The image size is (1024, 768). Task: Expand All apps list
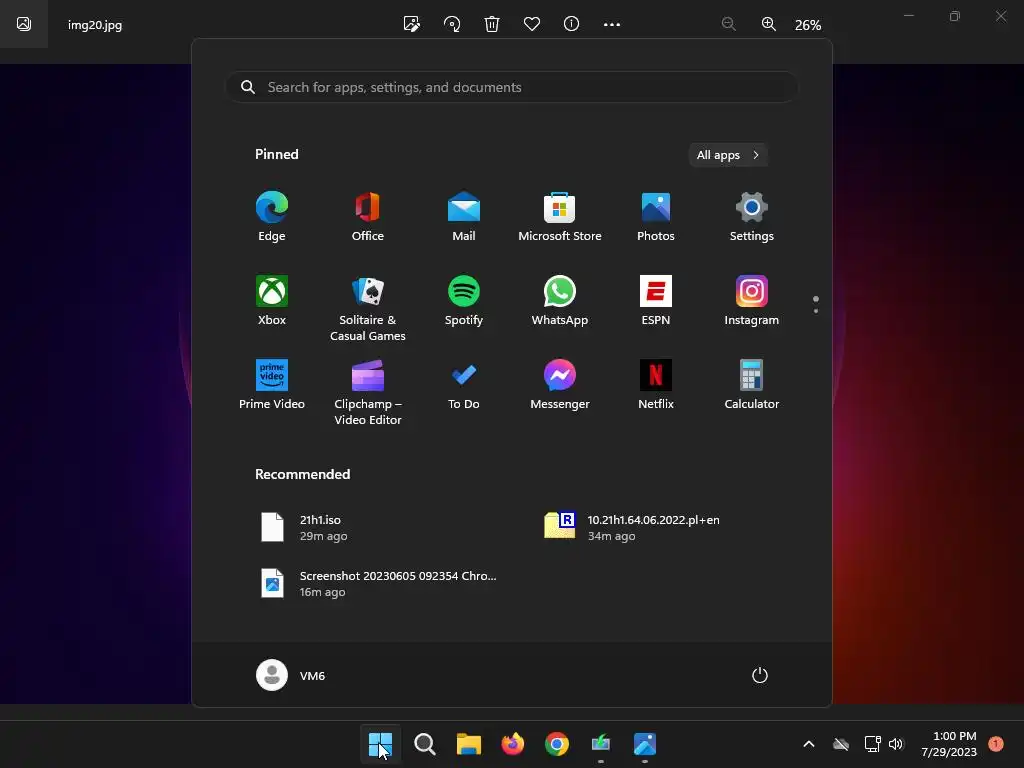728,155
